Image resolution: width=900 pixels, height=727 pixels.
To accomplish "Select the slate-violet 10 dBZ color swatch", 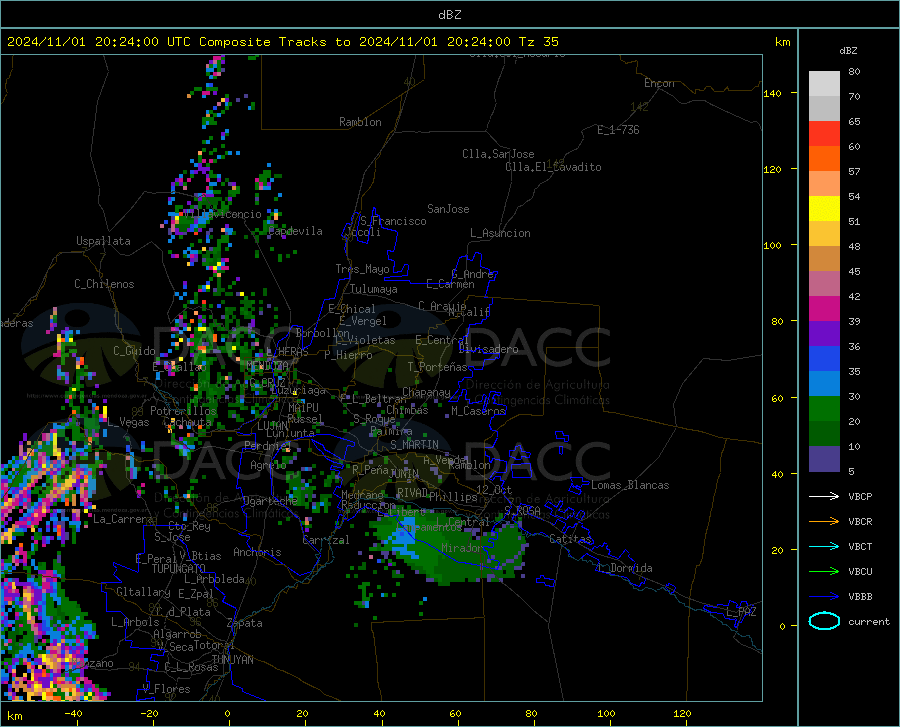I will [824, 459].
